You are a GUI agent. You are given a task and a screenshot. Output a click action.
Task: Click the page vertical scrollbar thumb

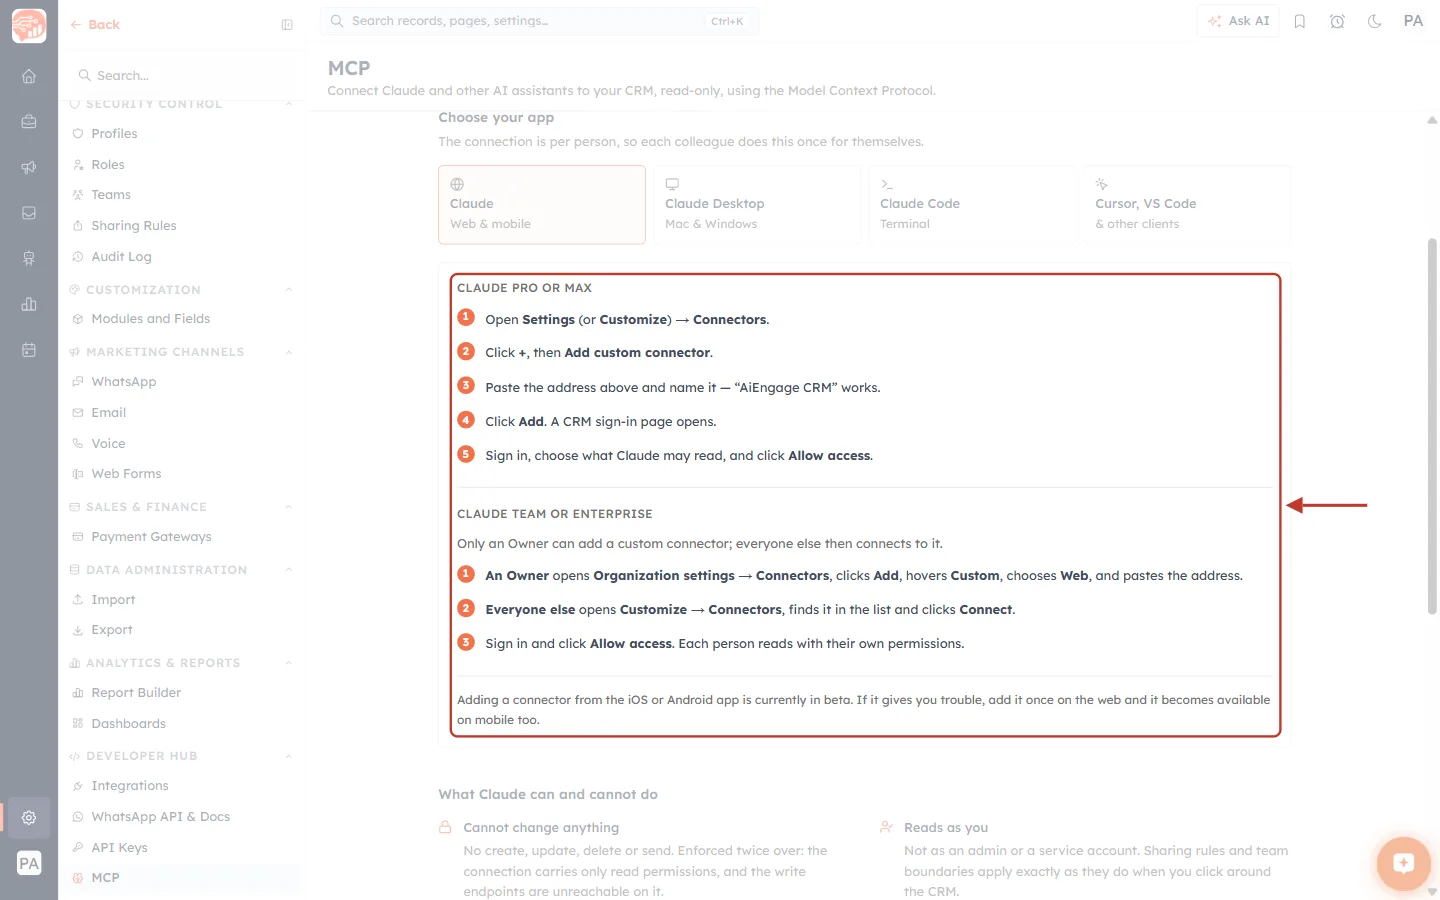(1432, 426)
